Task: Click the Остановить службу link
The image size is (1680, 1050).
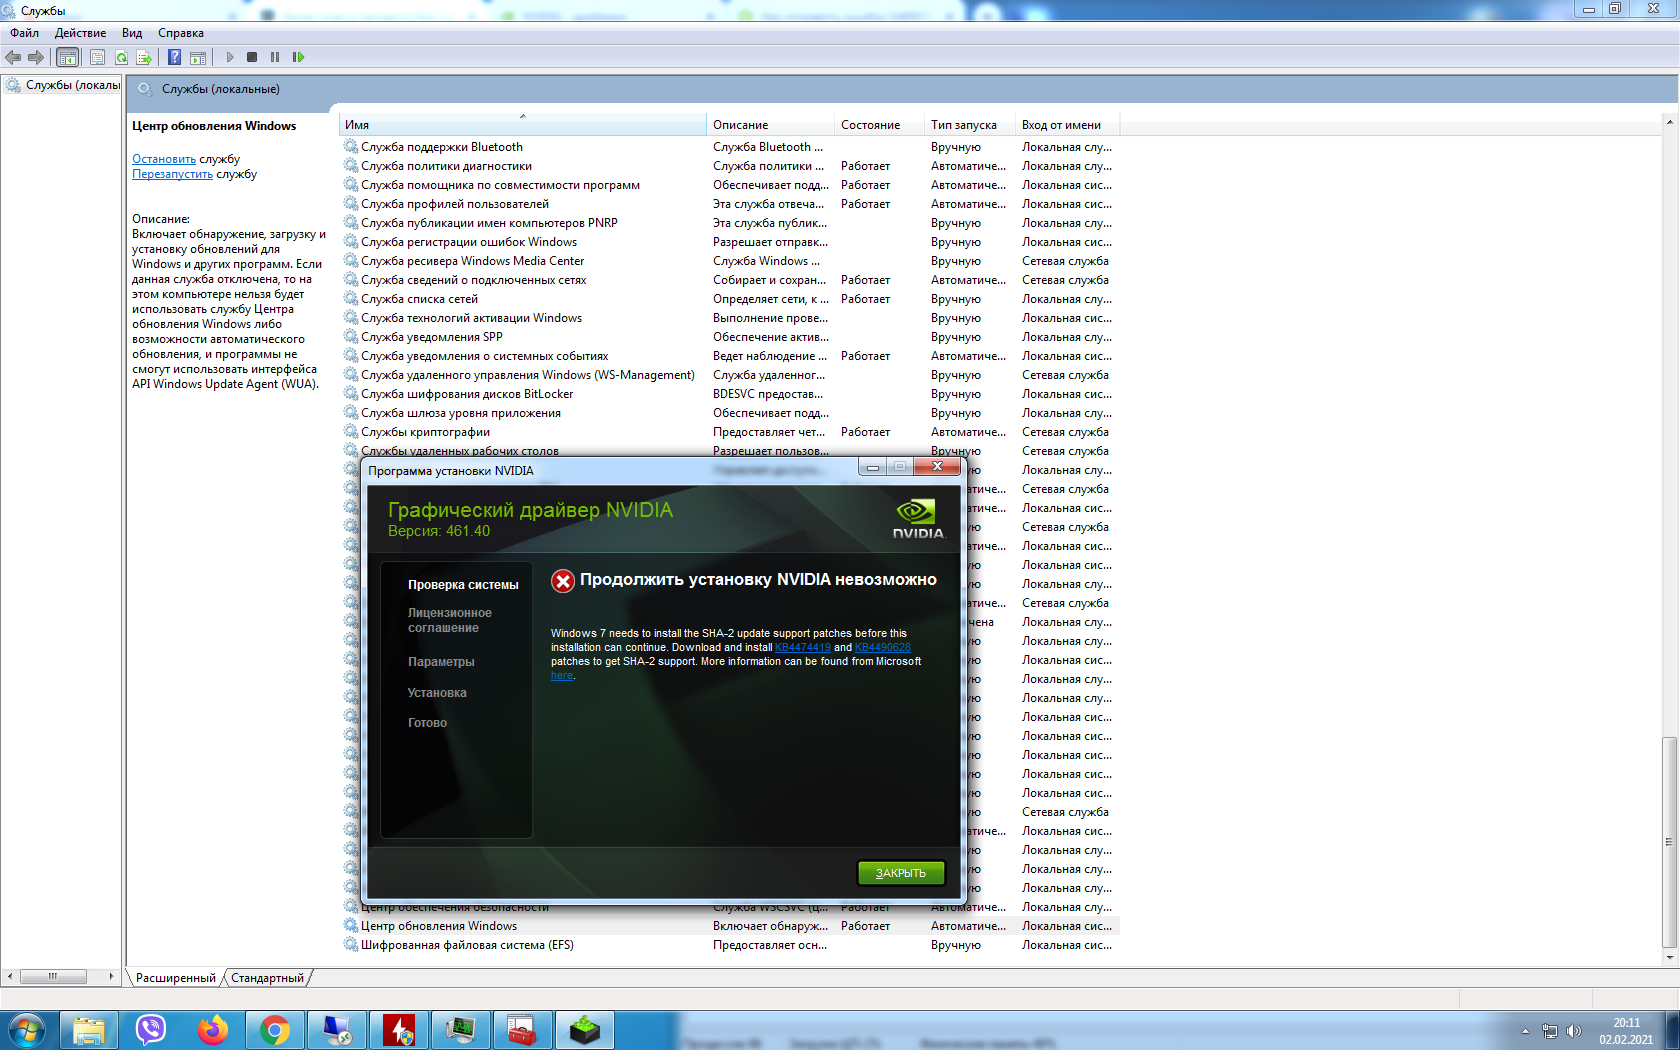Action: click(x=164, y=159)
